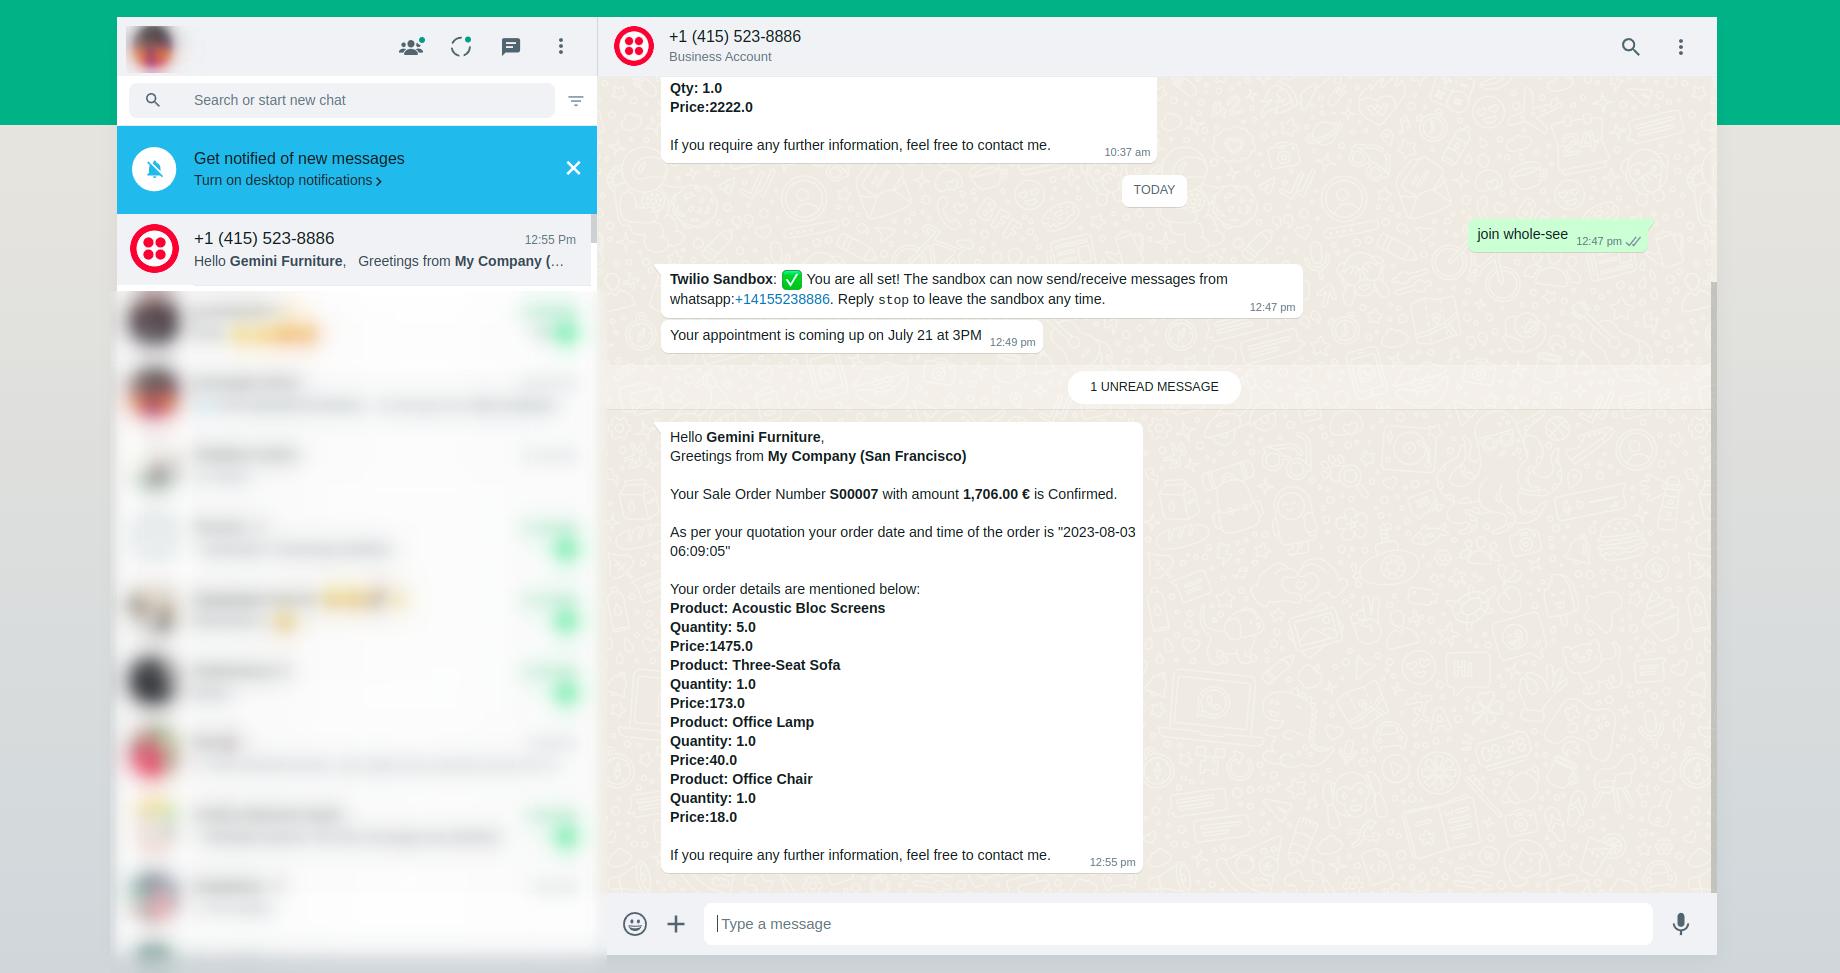1840x973 pixels.
Task: Click 'Greetings from My Company (San Francisco)' line
Action: (818, 457)
